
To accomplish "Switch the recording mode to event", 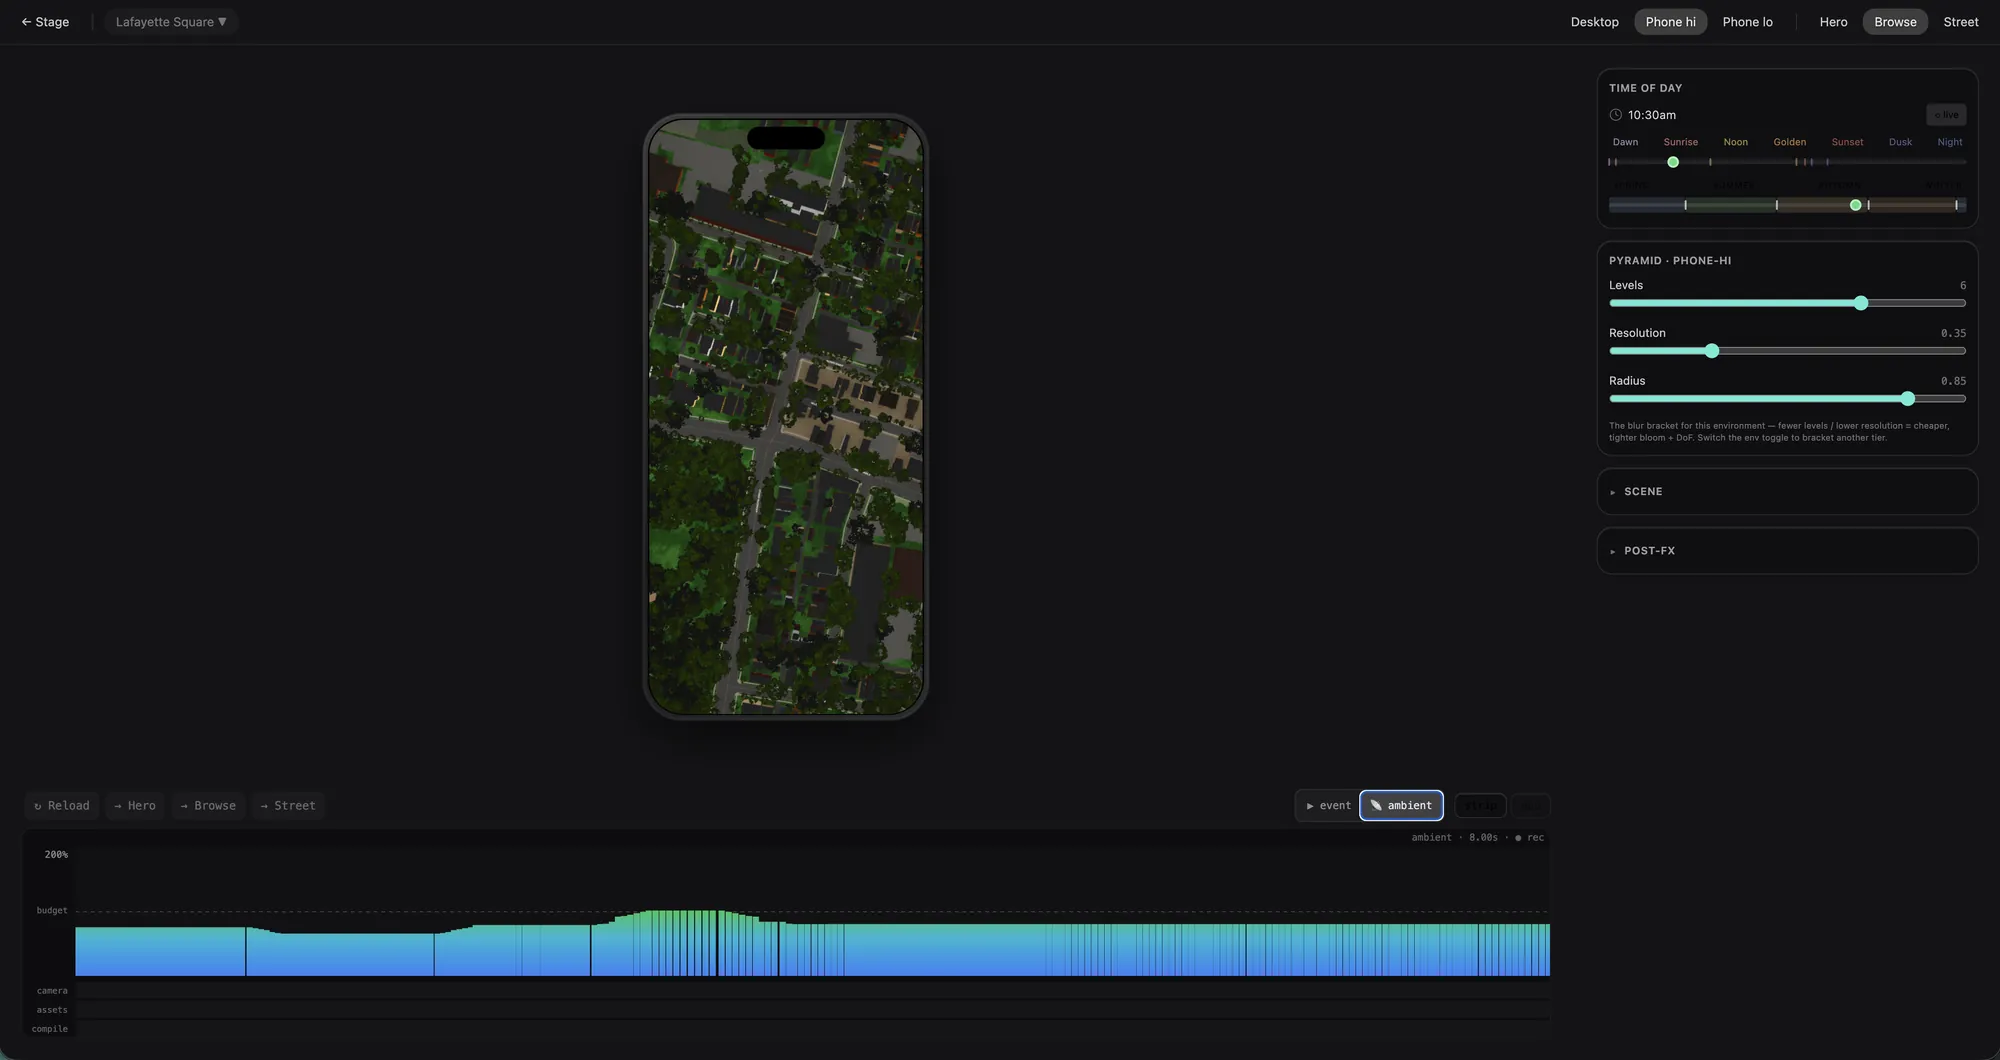I will tap(1328, 806).
